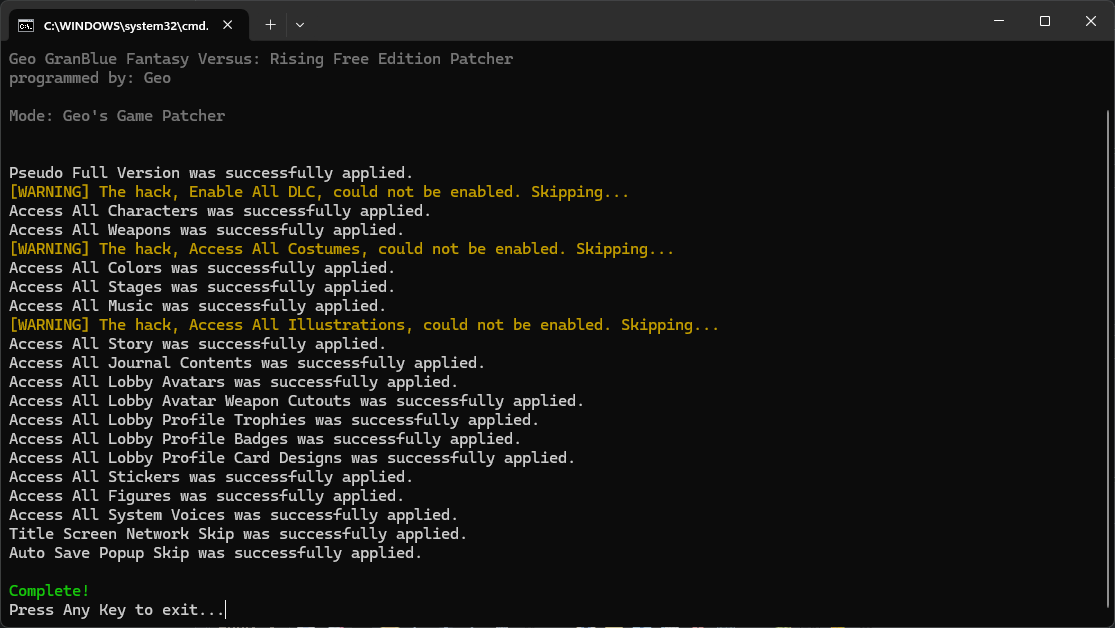
Task: Click 'Access All Story' output line
Action: [197, 344]
